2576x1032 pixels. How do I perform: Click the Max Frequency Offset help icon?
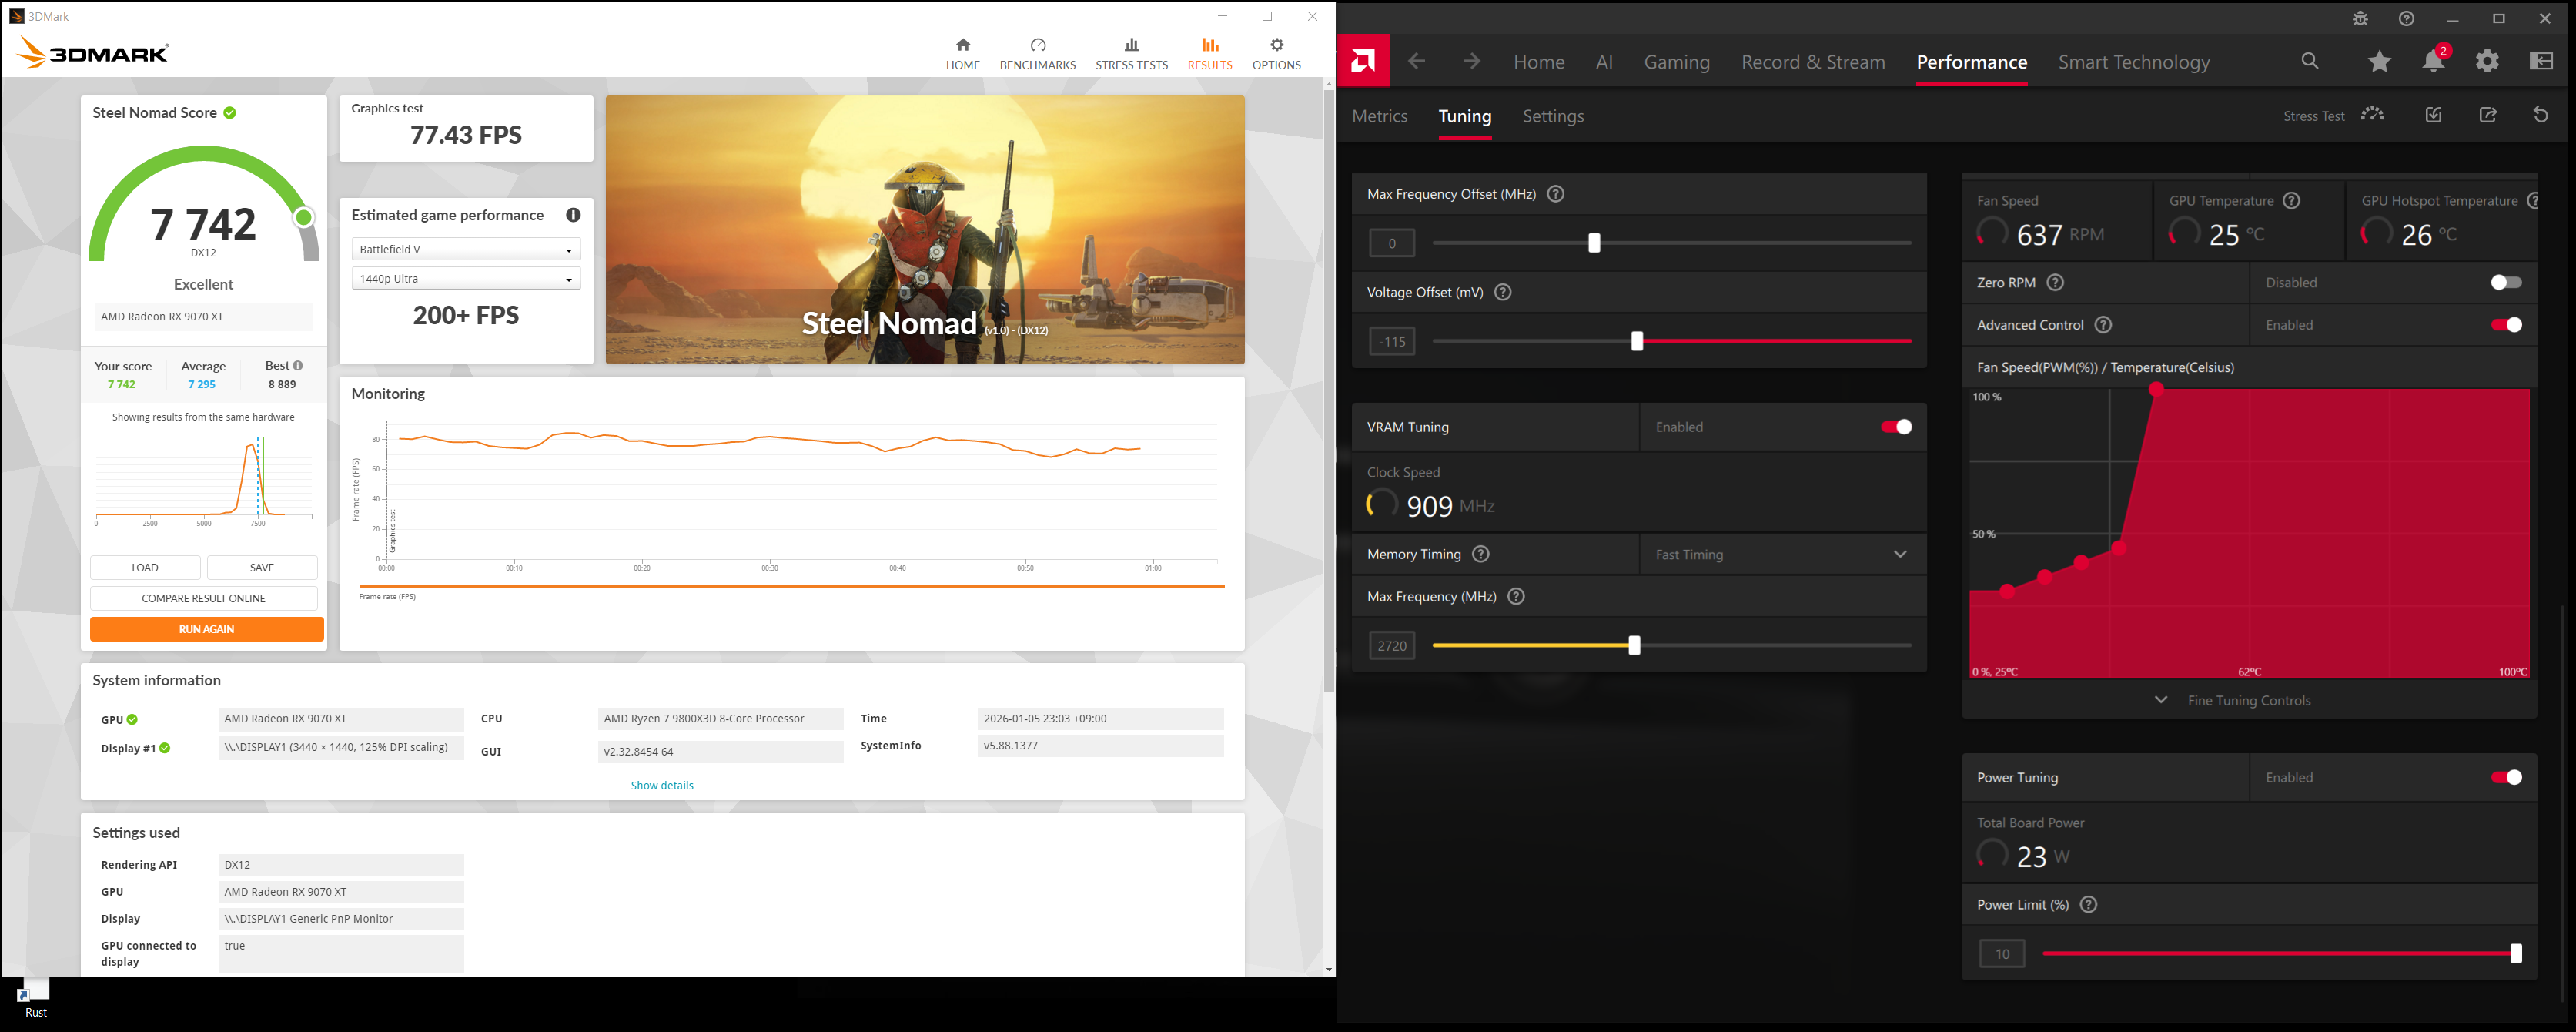1555,194
